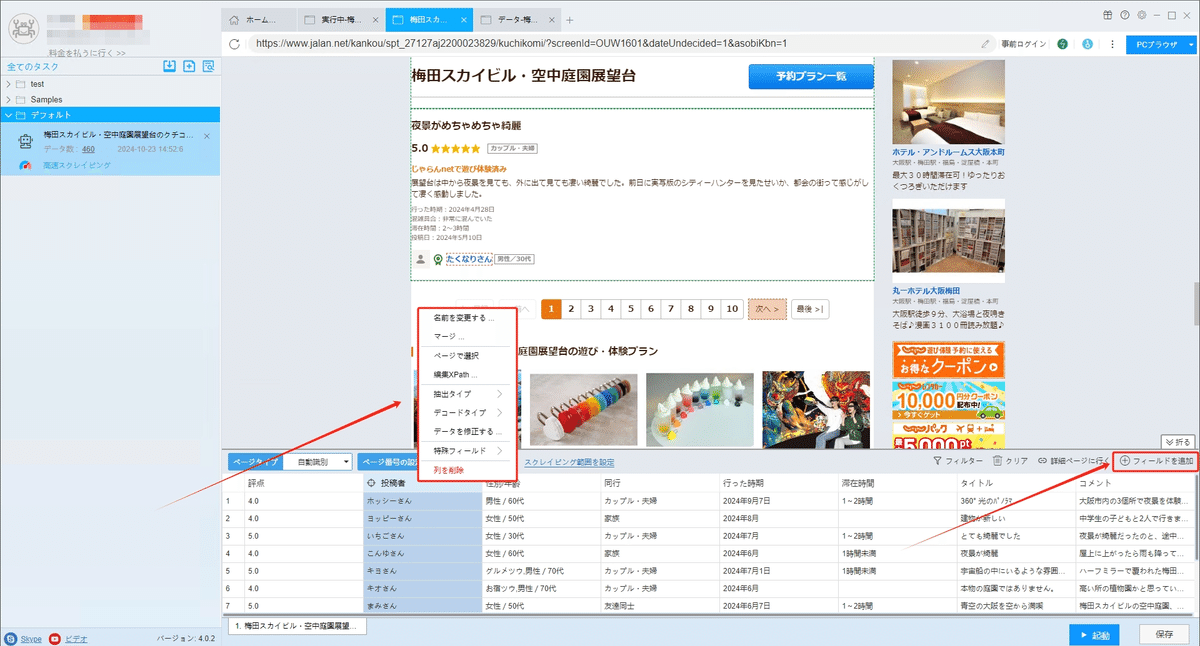
Task: Close the データ tab
Action: tap(552, 20)
